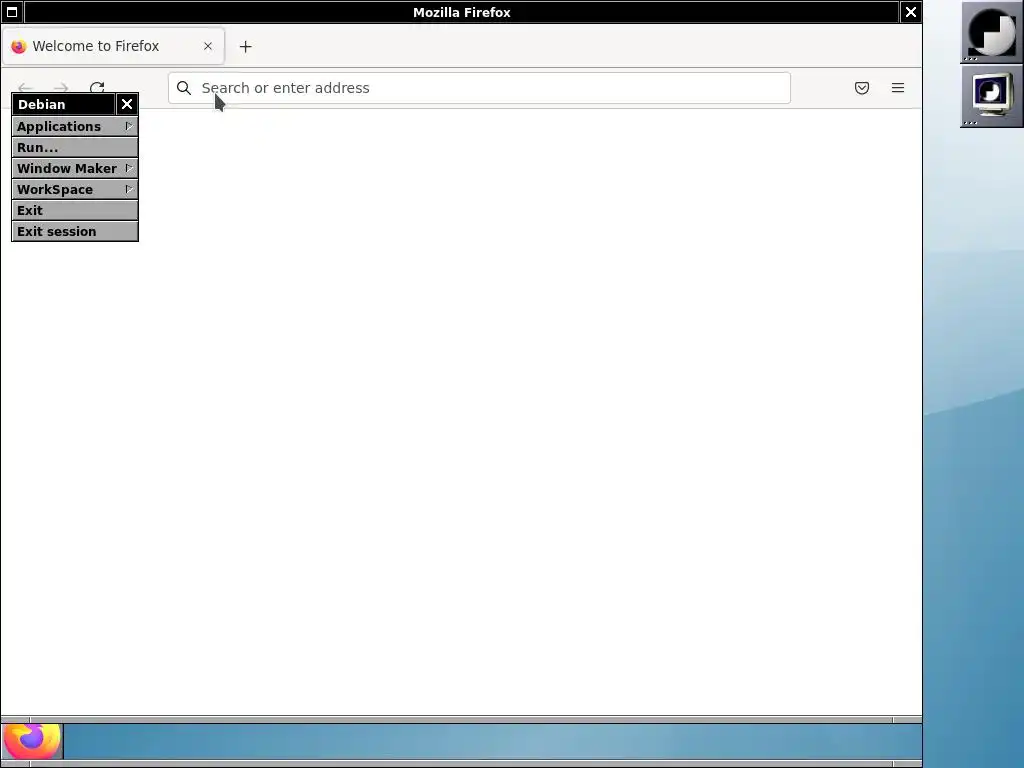Choose Run... from the Debian menu
The height and width of the screenshot is (768, 1024).
[74, 147]
